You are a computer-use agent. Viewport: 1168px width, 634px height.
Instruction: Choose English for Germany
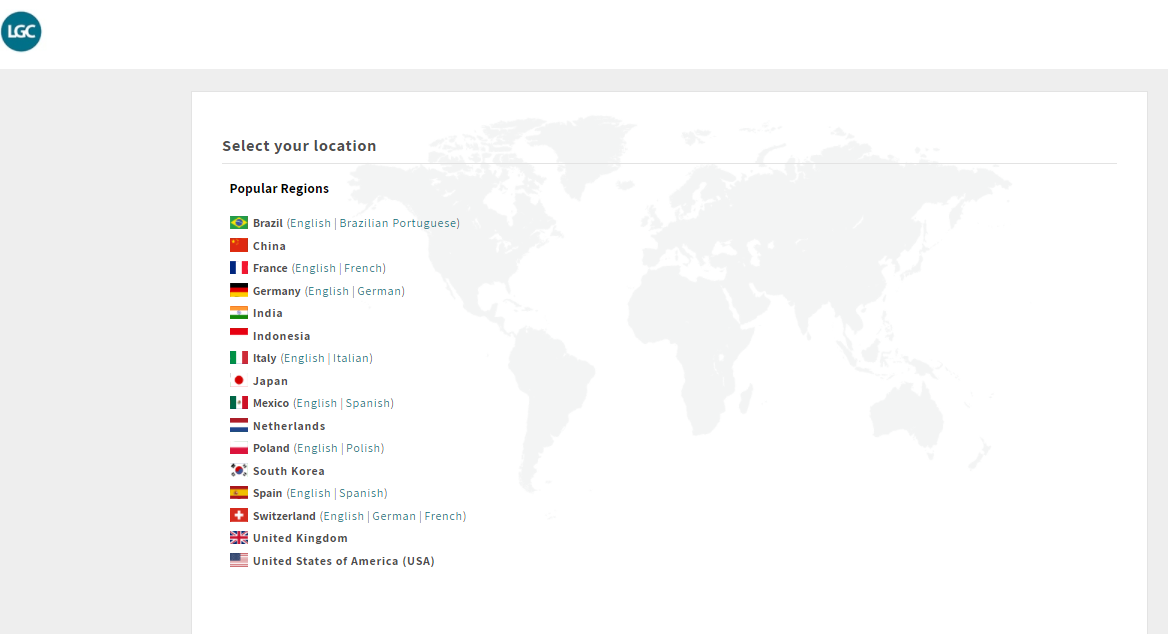328,291
